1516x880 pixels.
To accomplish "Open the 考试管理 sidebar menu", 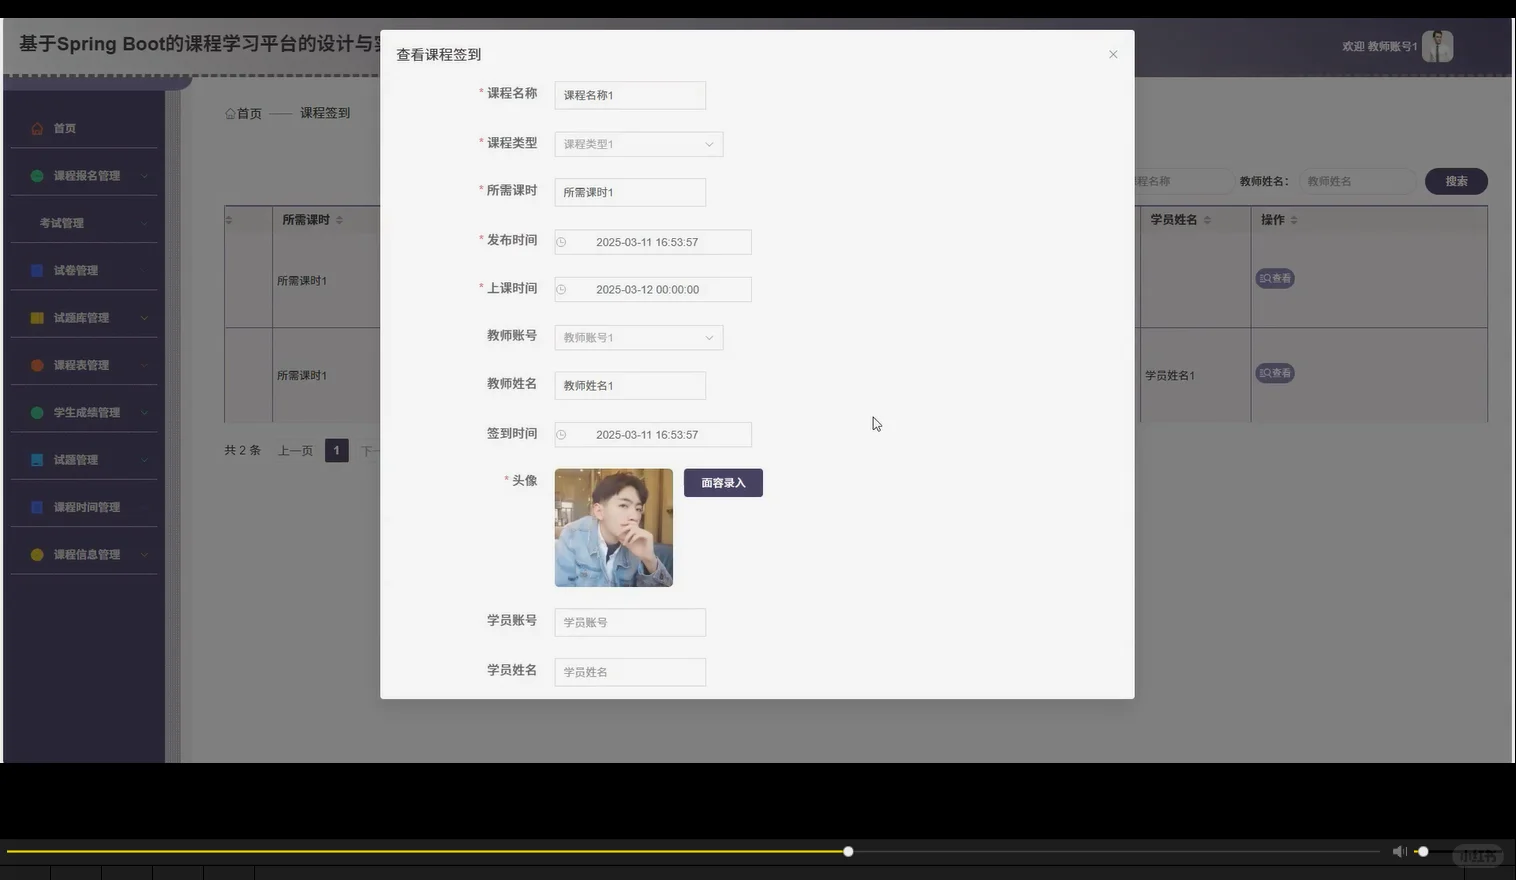I will click(62, 222).
